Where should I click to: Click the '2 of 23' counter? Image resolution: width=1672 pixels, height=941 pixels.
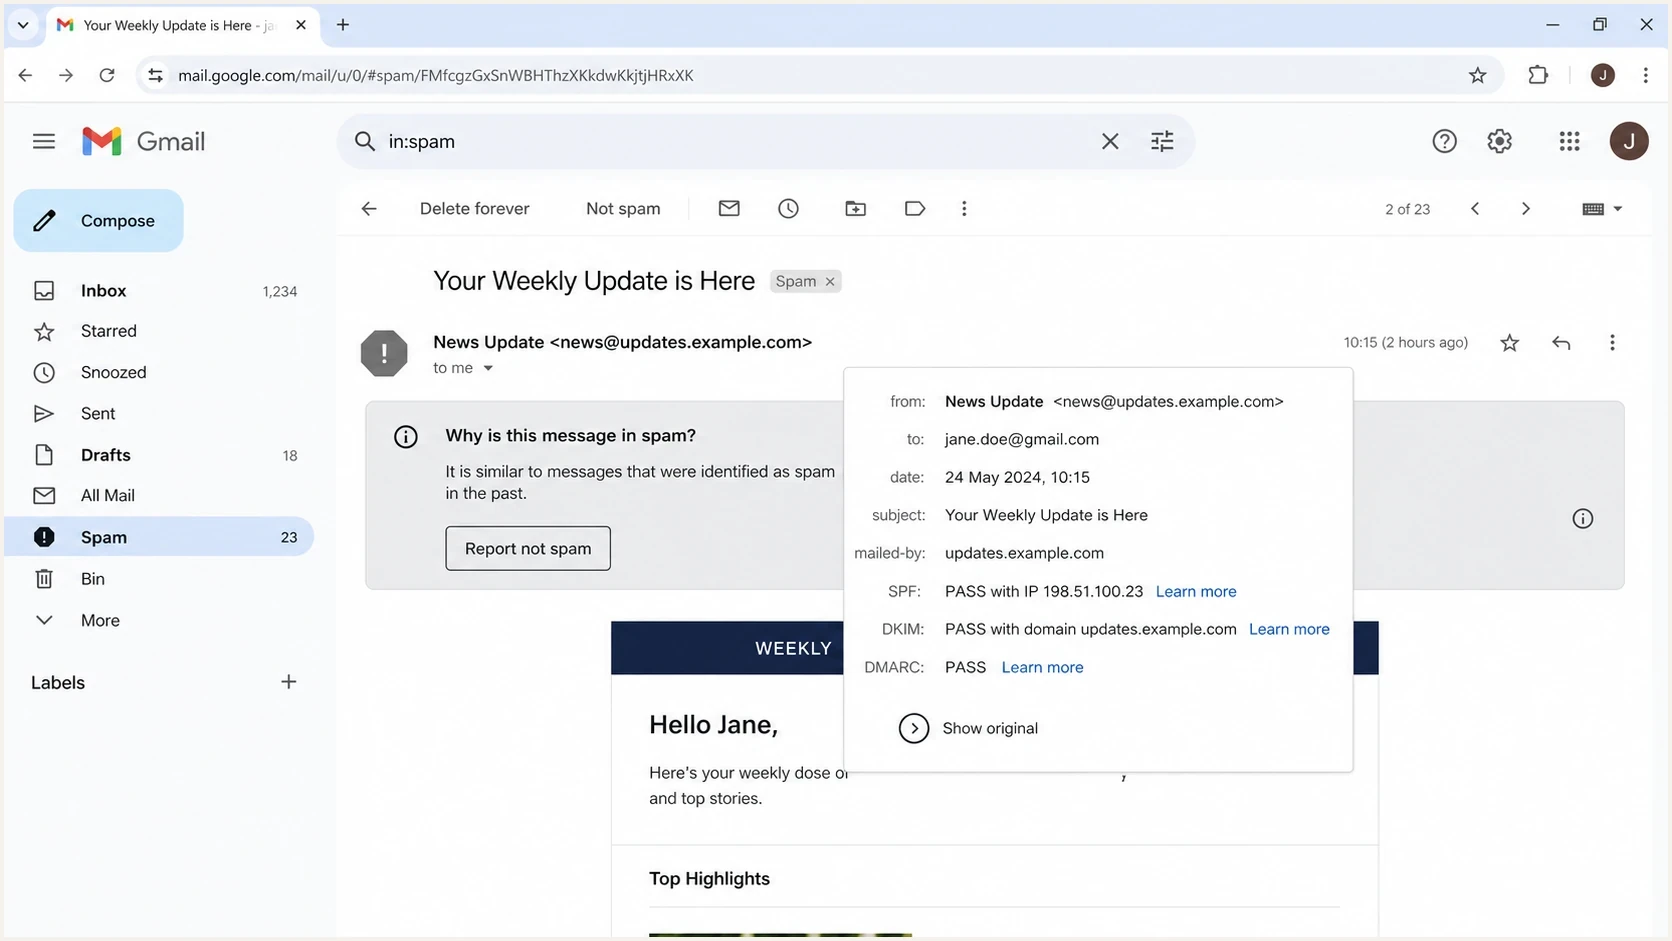point(1407,209)
